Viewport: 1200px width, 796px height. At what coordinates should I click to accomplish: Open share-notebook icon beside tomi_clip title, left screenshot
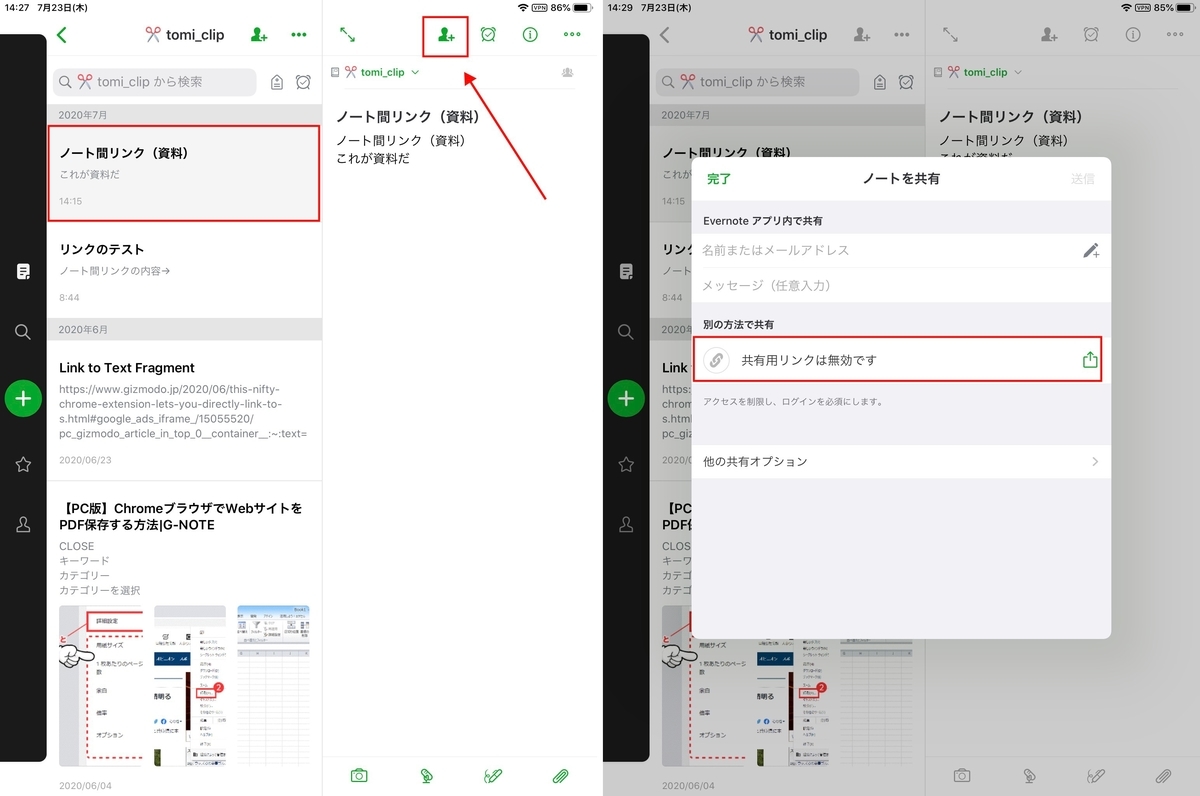(259, 35)
